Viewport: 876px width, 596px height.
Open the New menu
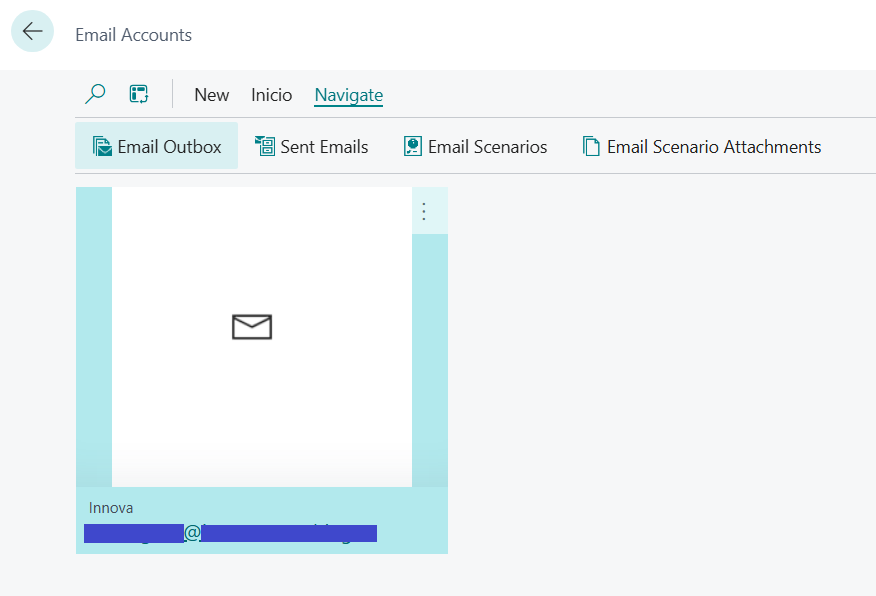211,95
